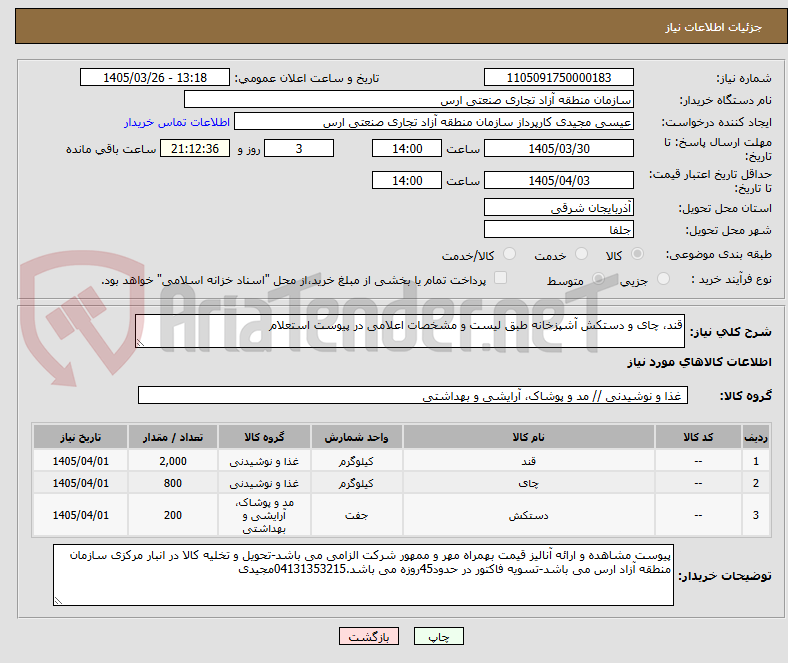Viewport: 788px width, 663px height.
Task: Choose the متوسط purchase type radio
Action: coord(598,279)
